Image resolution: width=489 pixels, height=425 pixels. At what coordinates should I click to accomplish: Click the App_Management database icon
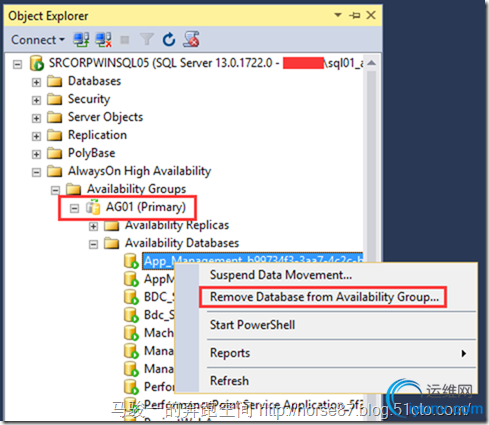click(x=131, y=261)
